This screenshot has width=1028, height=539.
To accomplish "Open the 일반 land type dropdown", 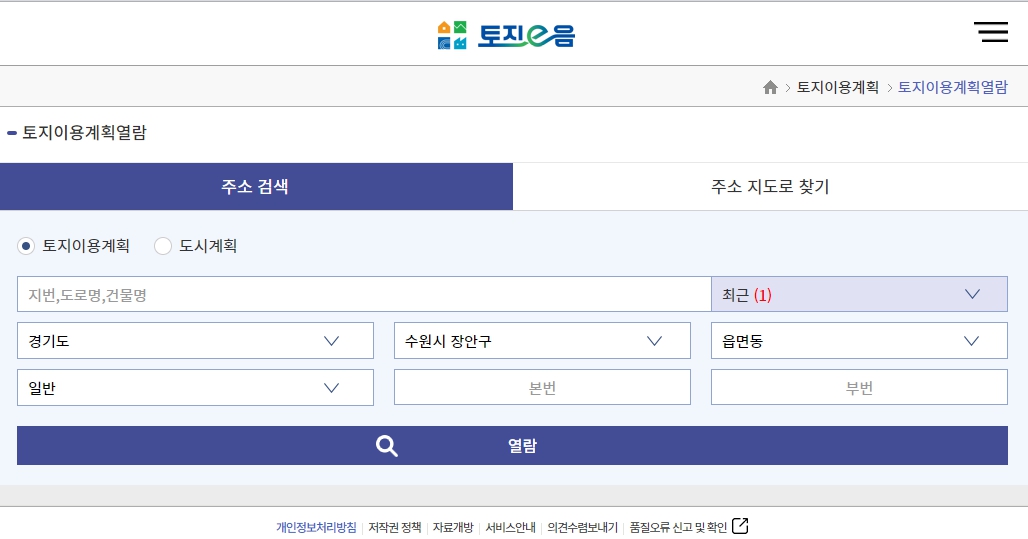I will [195, 388].
